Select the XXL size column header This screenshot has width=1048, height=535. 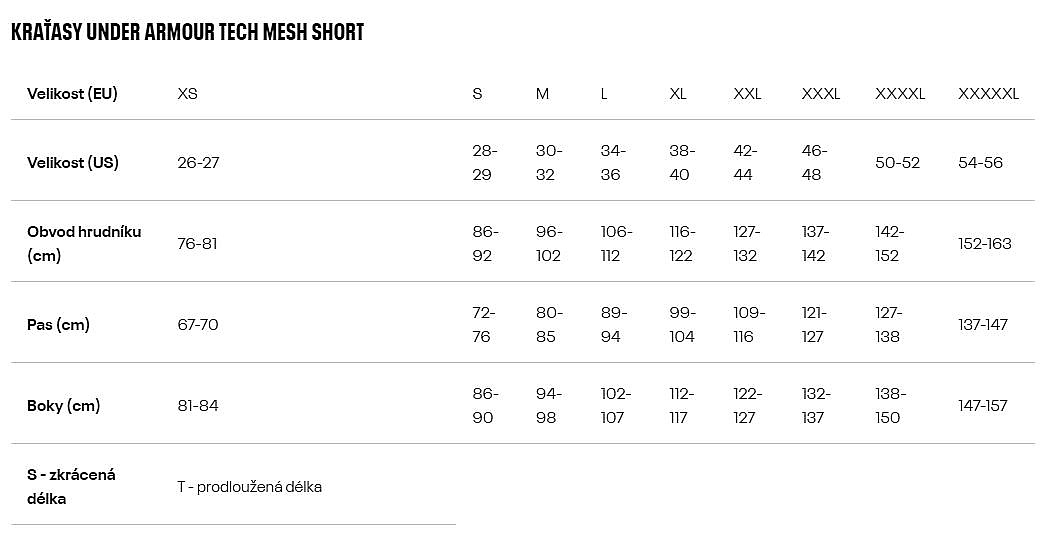747,94
